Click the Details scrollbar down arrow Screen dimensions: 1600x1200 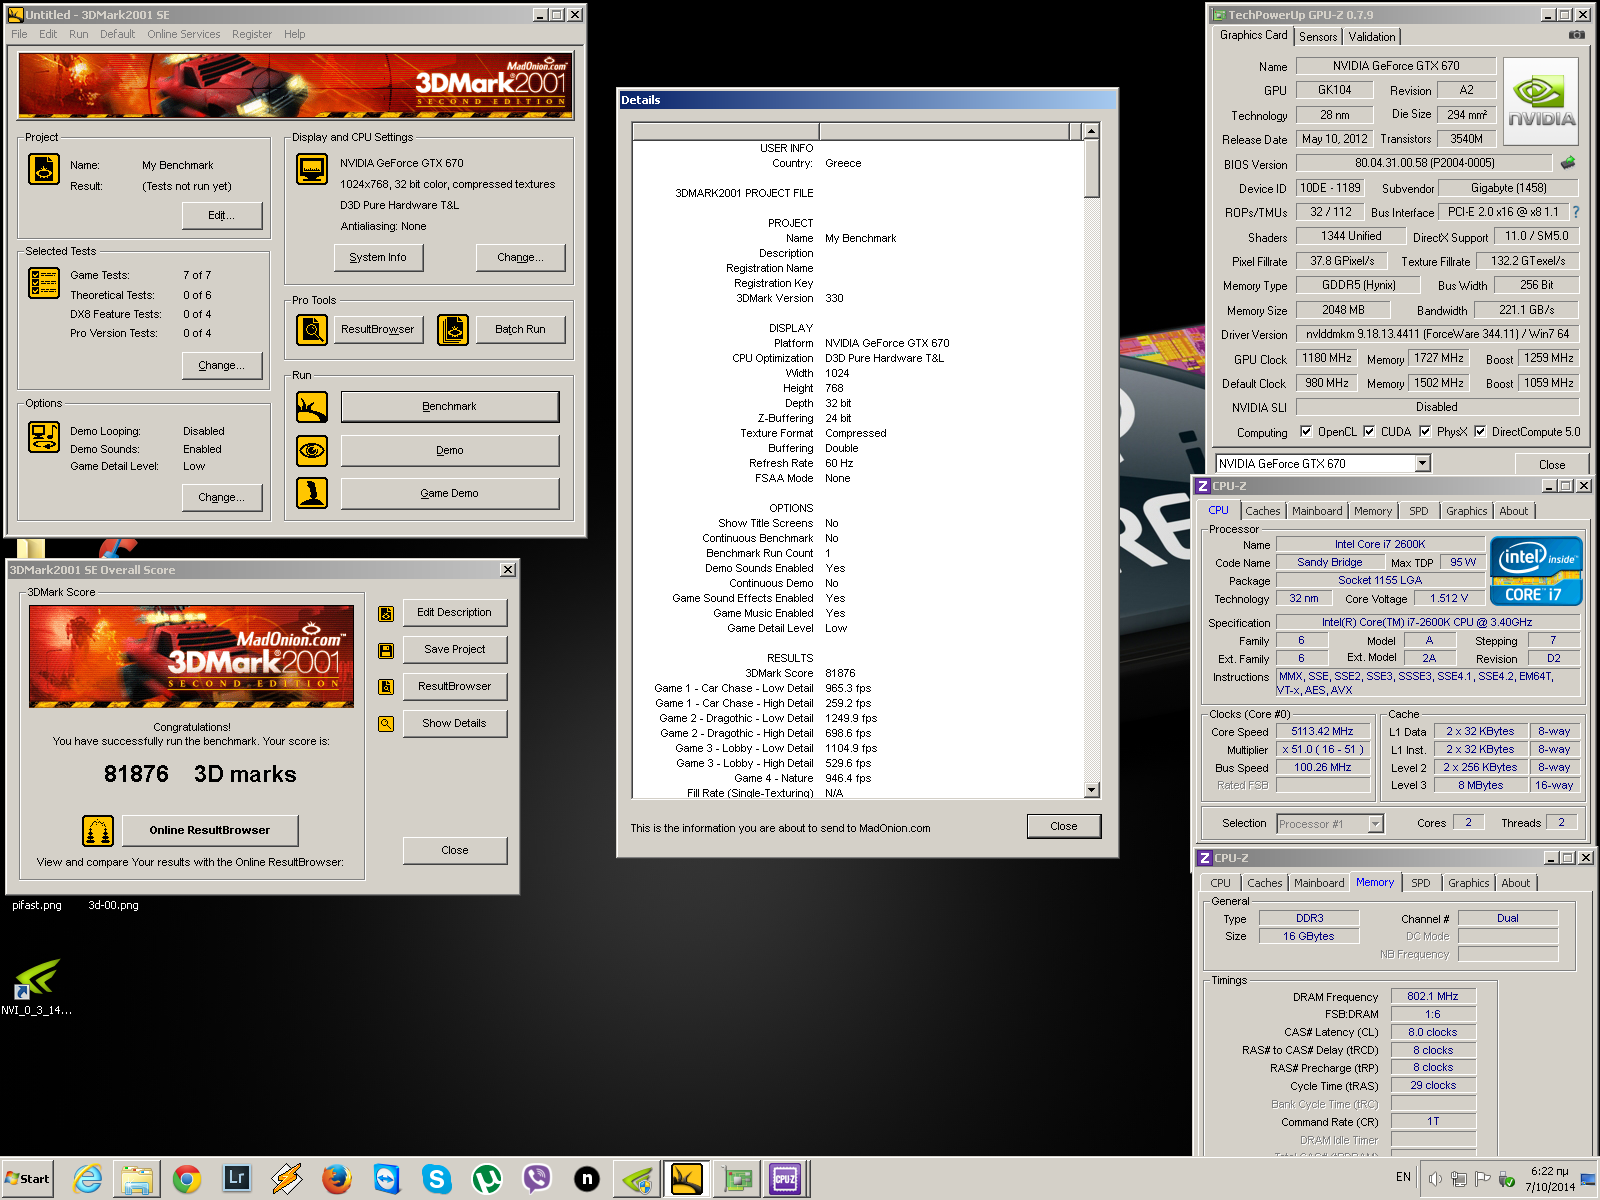(1092, 790)
